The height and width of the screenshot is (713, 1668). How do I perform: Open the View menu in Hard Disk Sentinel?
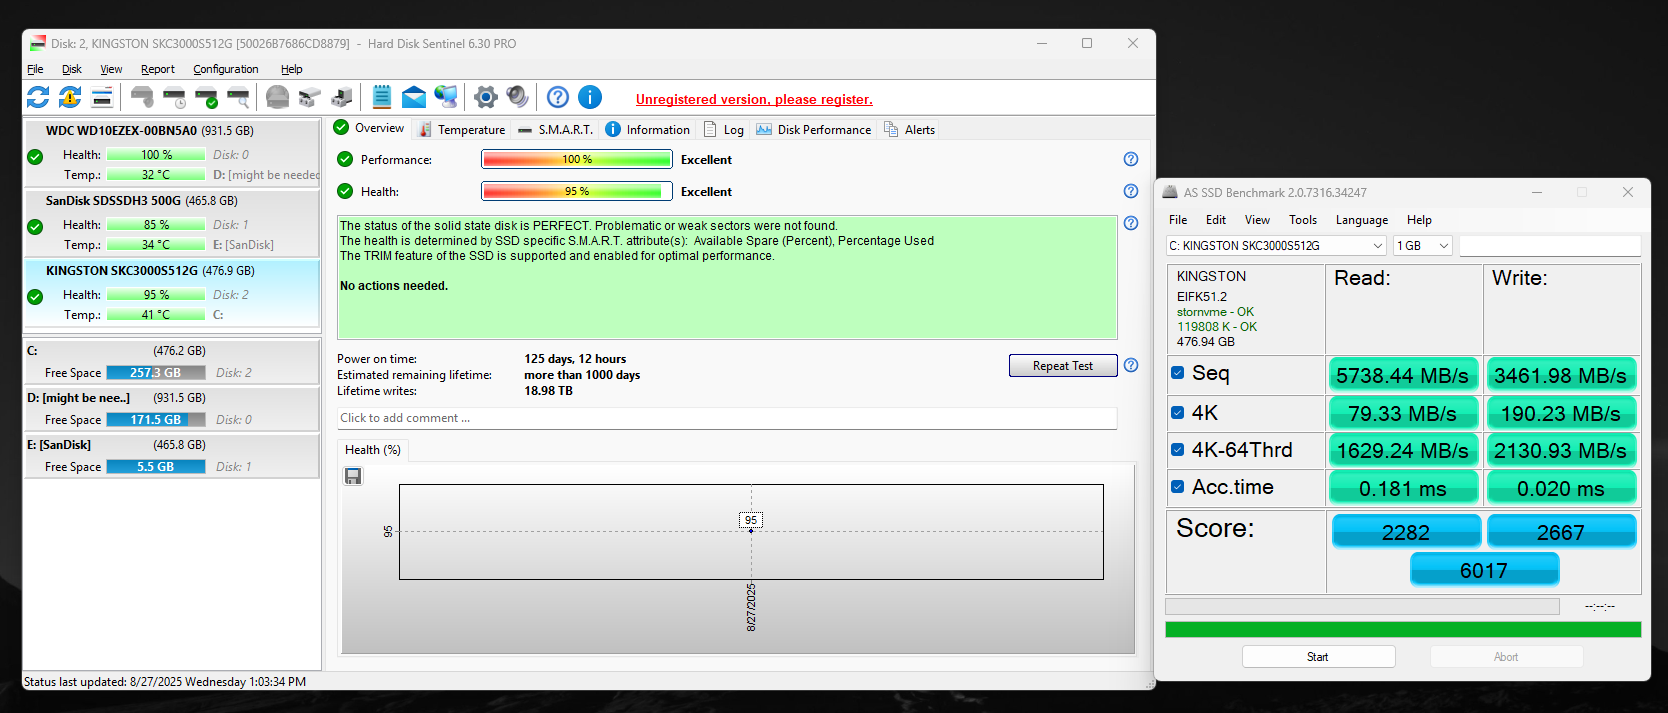[x=111, y=69]
